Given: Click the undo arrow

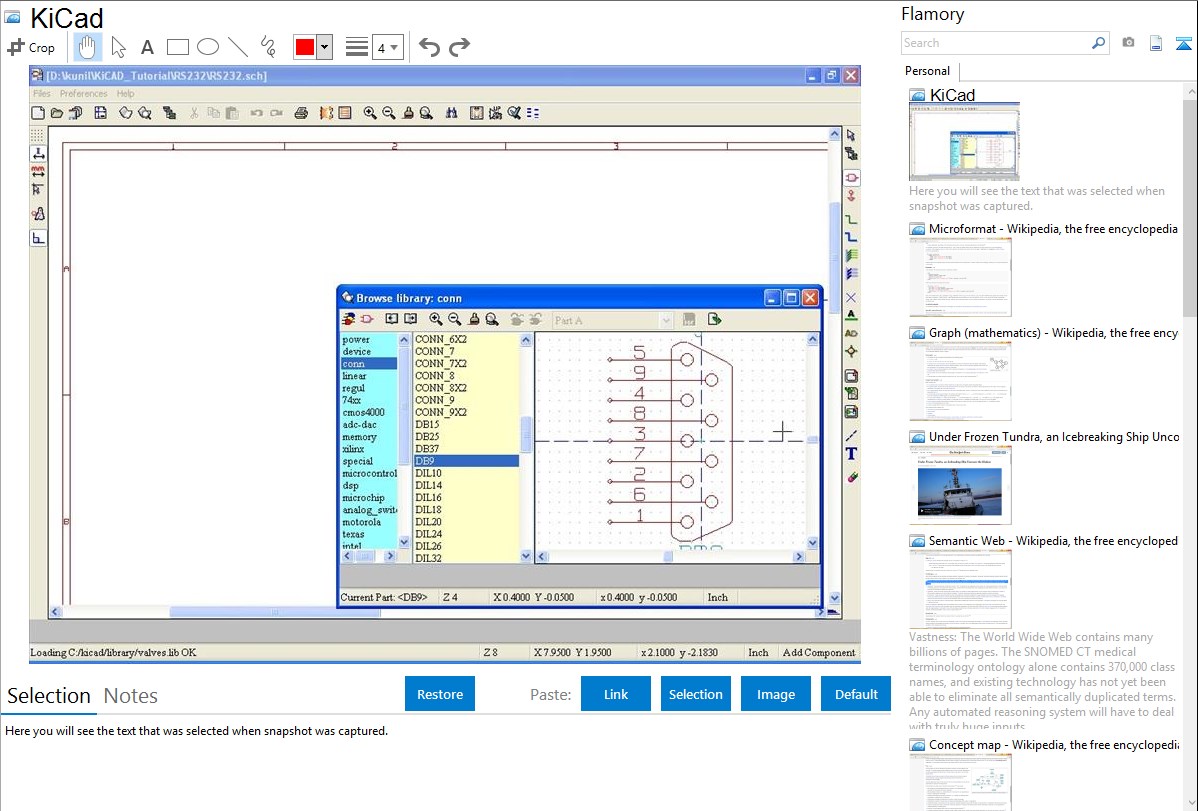Looking at the screenshot, I should tap(429, 47).
